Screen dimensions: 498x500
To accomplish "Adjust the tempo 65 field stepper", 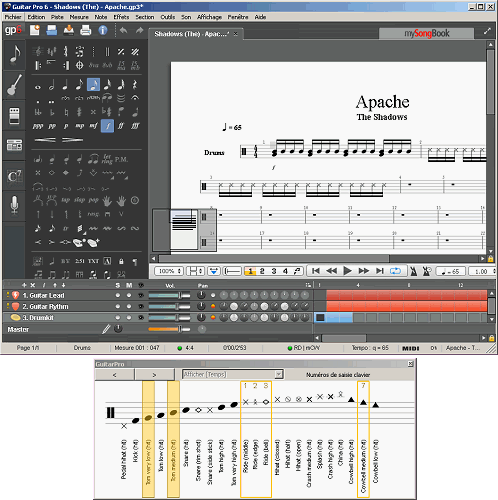I will [451, 272].
